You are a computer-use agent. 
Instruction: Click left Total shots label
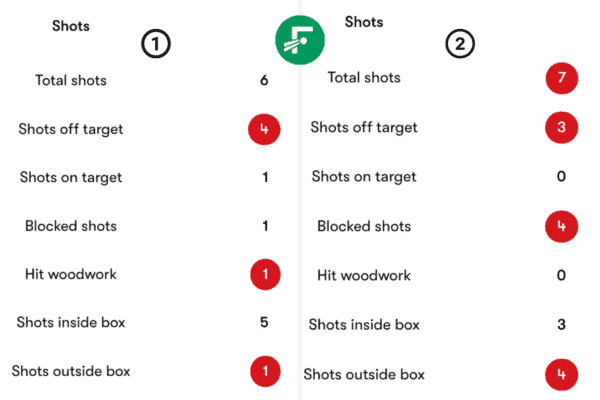[x=71, y=80]
